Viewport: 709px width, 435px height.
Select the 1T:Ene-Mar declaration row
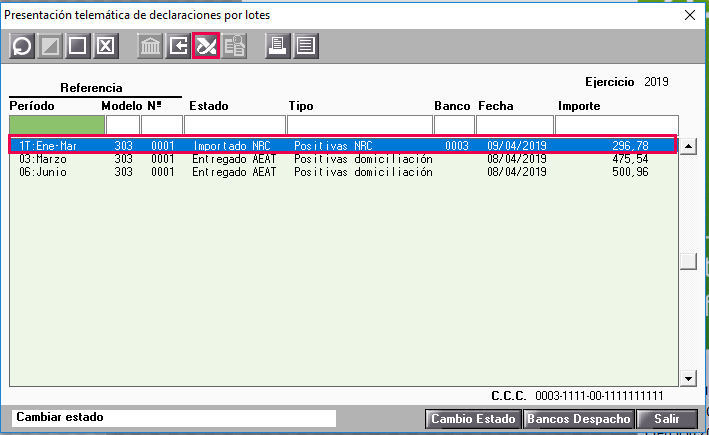[x=343, y=146]
